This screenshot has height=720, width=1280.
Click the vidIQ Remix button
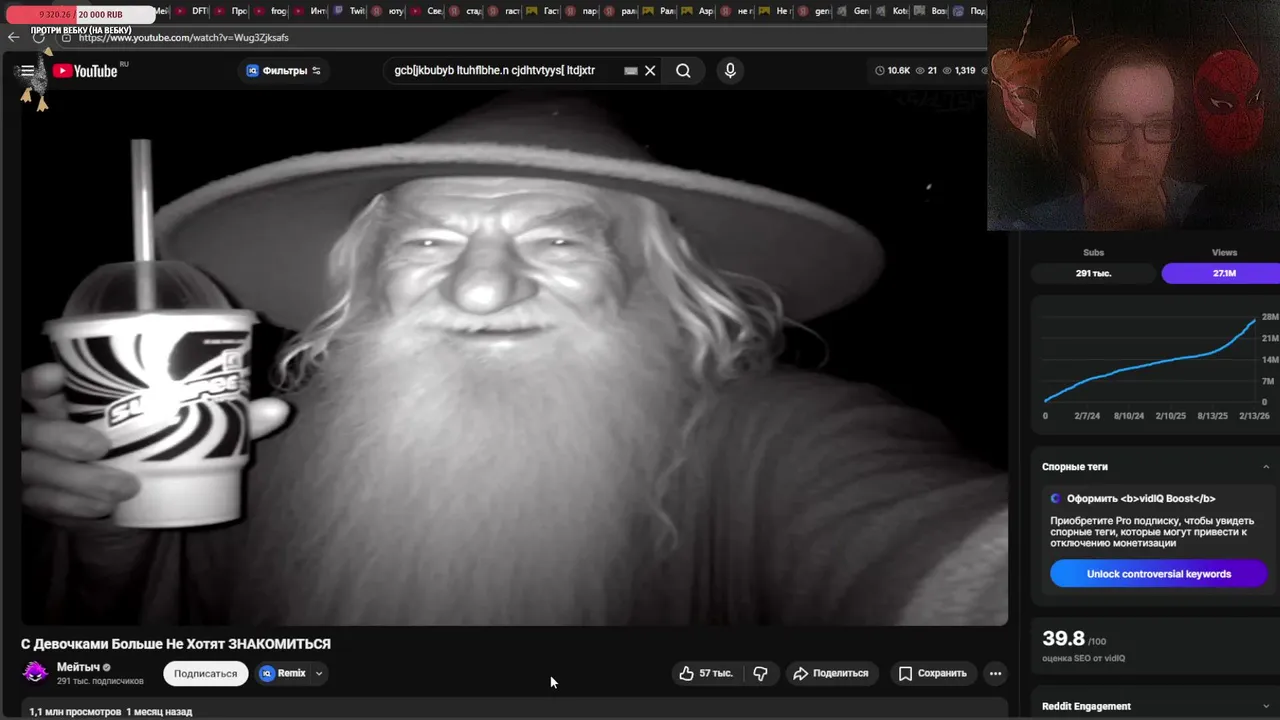click(283, 674)
